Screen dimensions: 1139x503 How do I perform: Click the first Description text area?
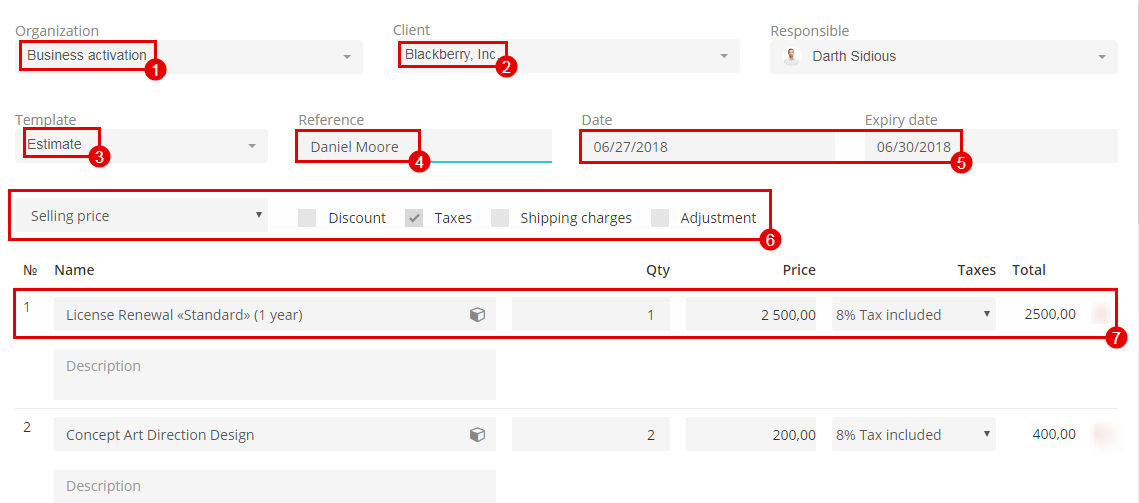[x=275, y=374]
